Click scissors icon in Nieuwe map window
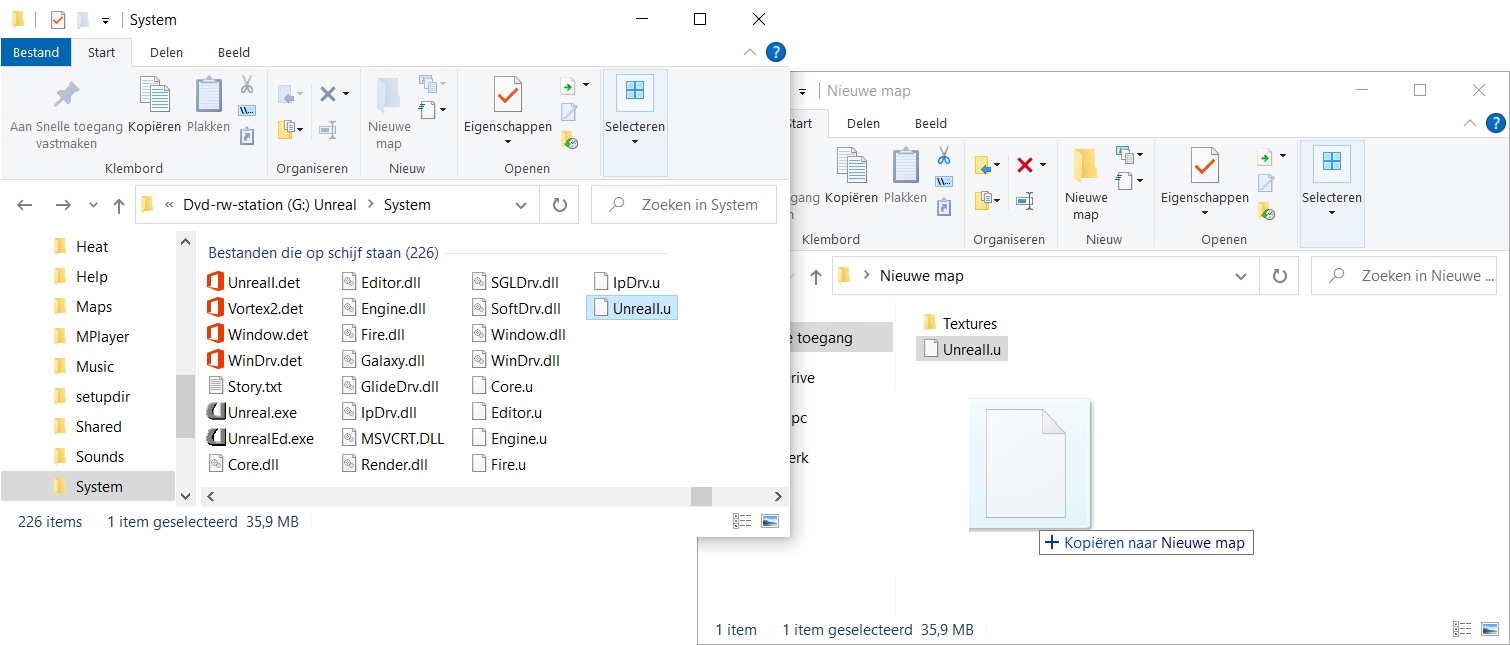The width and height of the screenshot is (1510, 645). point(944,156)
